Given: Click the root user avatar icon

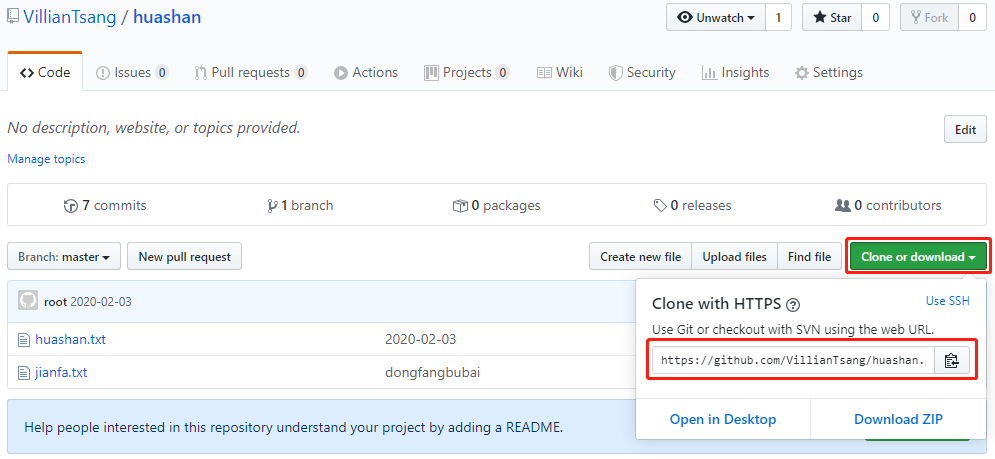Looking at the screenshot, I should (28, 301).
